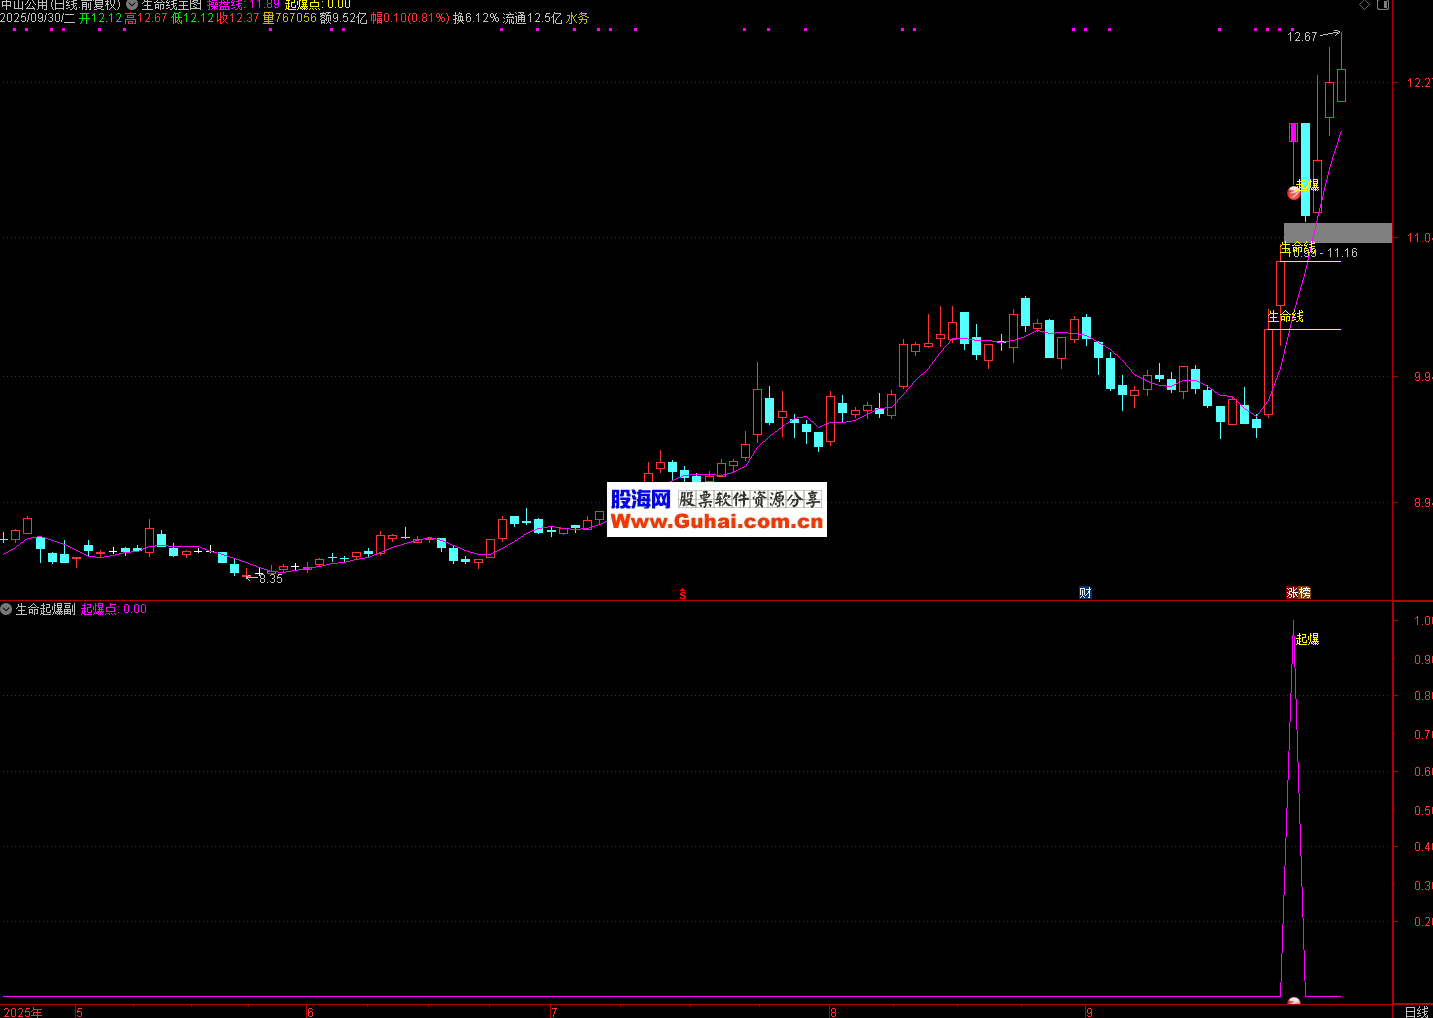
Task: Click the blue 财 financial report marker
Action: click(1085, 593)
